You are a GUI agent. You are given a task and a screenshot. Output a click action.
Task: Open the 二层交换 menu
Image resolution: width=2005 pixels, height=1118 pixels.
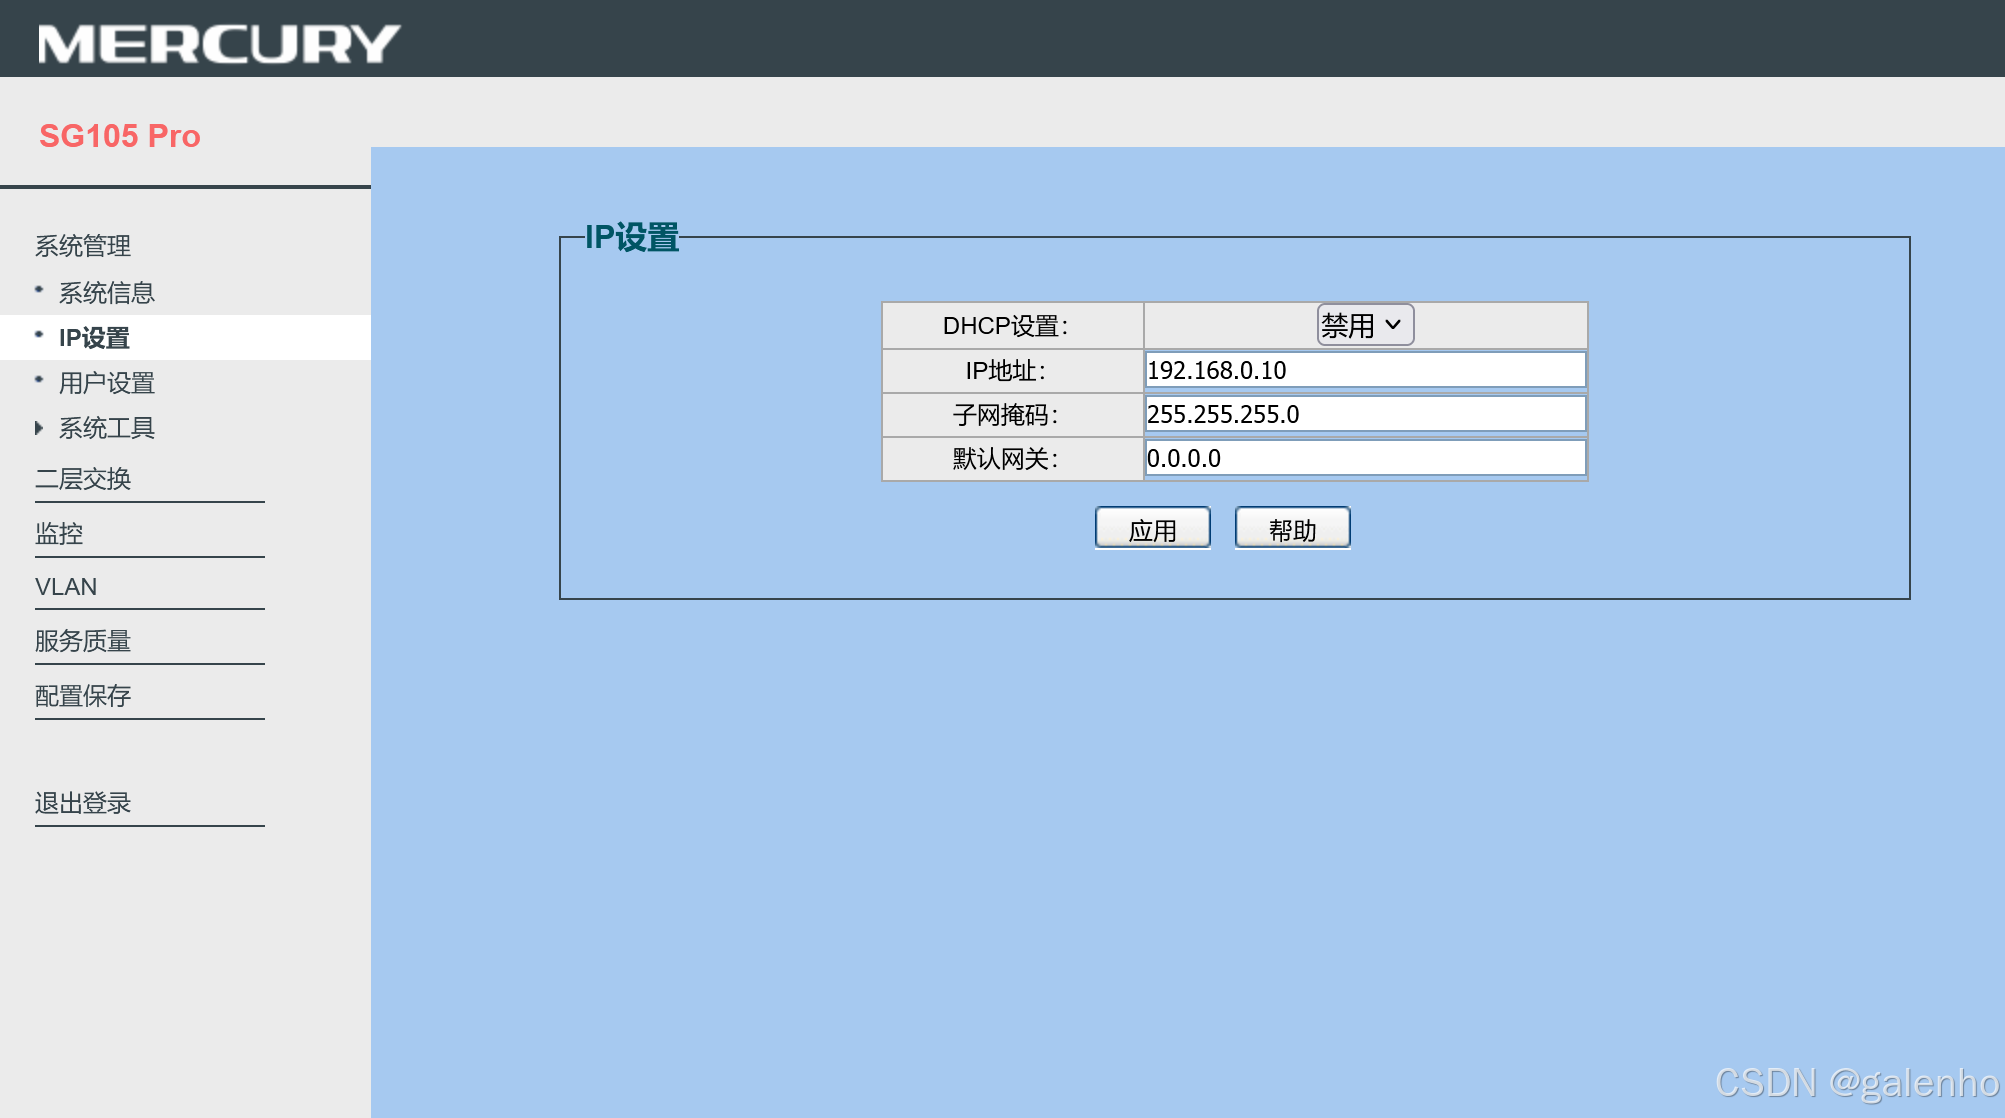83,479
